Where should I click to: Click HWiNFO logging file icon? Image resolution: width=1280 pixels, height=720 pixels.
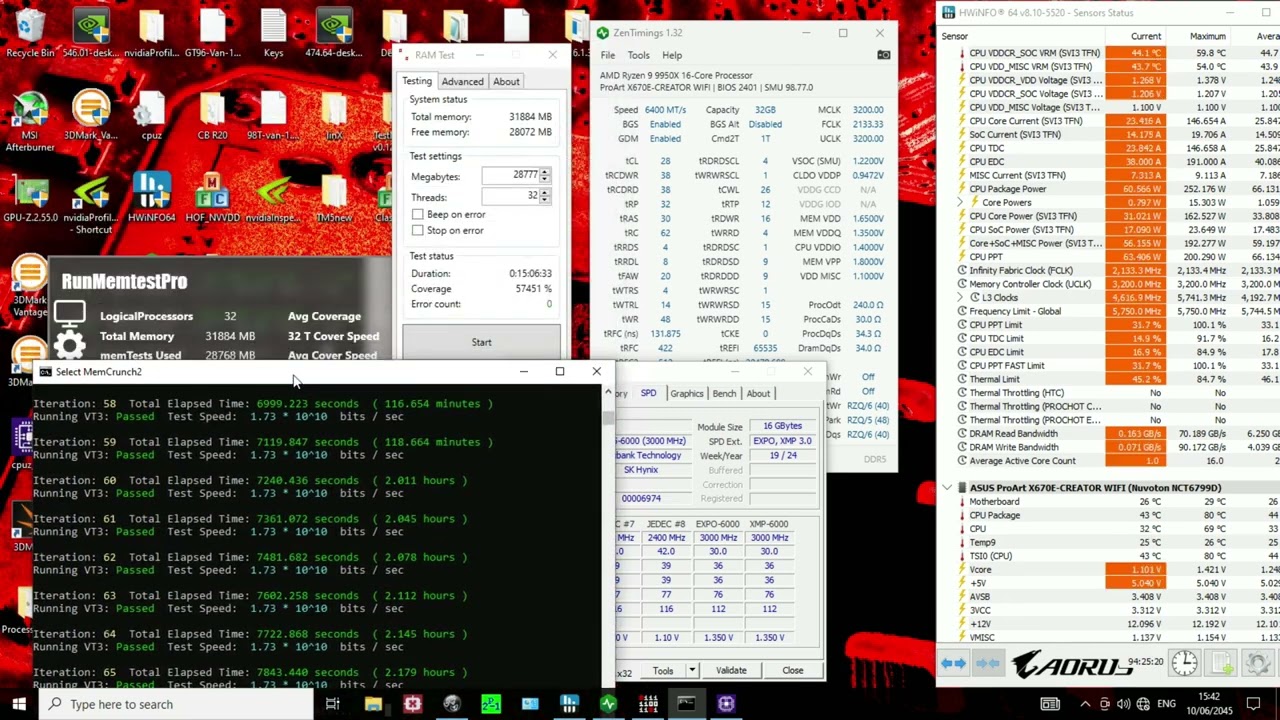pos(1222,663)
